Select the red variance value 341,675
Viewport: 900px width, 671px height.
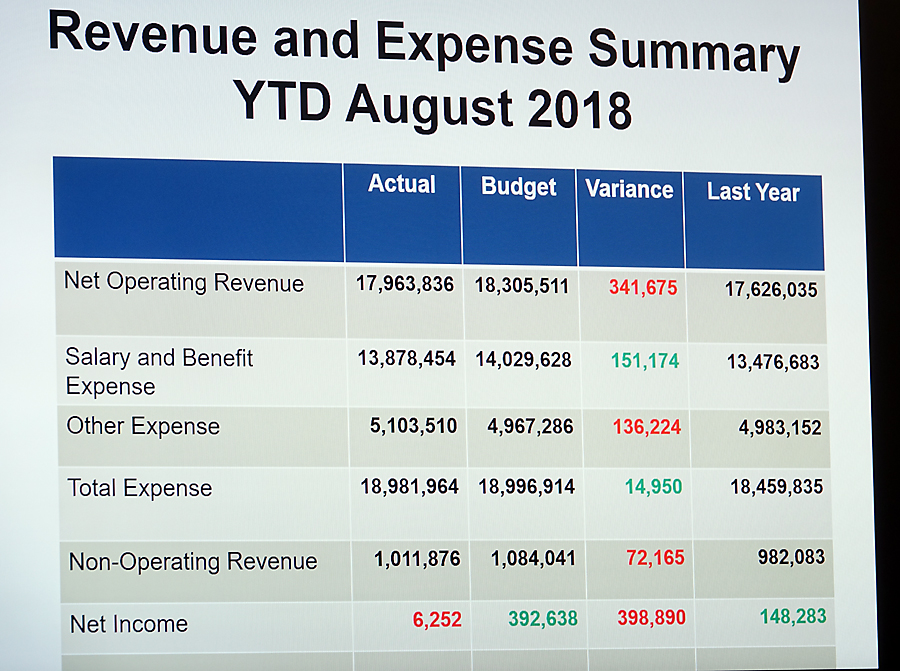(643, 288)
